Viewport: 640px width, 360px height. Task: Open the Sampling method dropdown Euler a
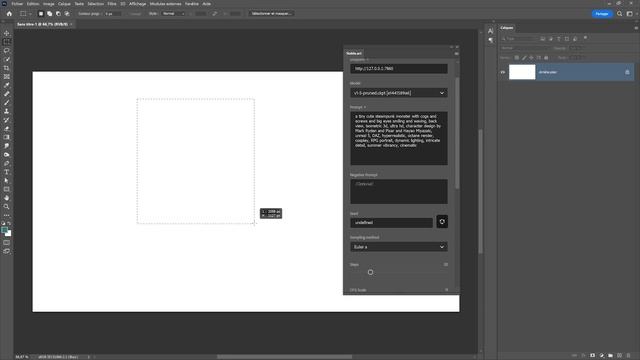pos(399,247)
